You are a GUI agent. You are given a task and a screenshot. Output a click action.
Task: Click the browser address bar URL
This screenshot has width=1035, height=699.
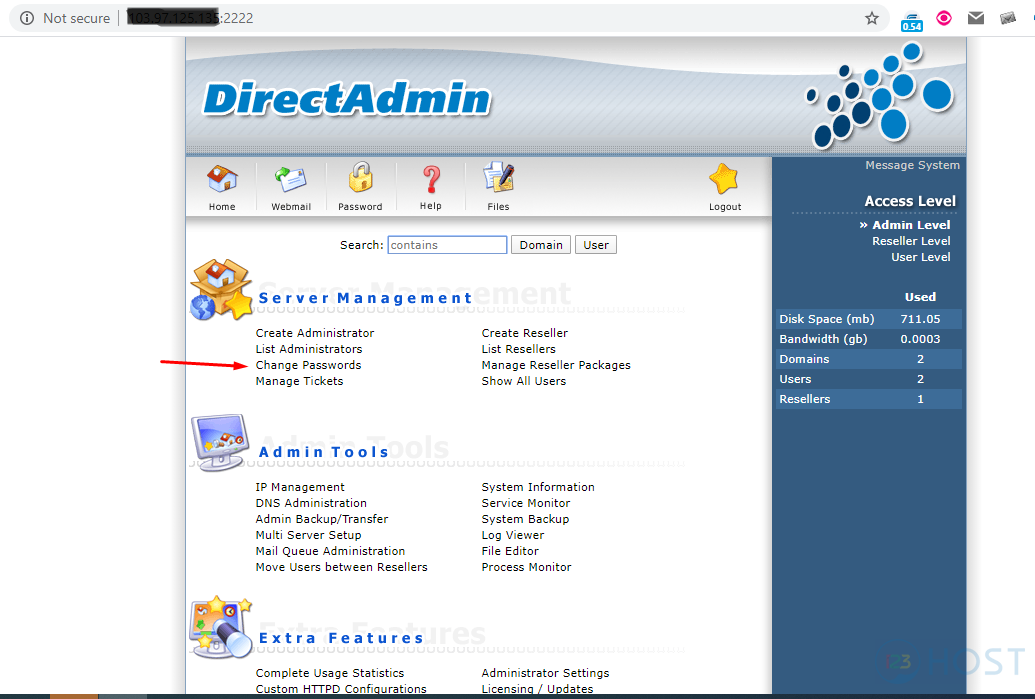(190, 18)
